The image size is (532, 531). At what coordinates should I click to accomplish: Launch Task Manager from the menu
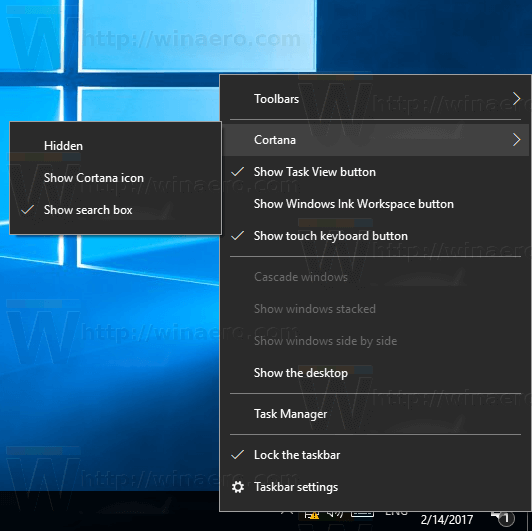pos(375,414)
